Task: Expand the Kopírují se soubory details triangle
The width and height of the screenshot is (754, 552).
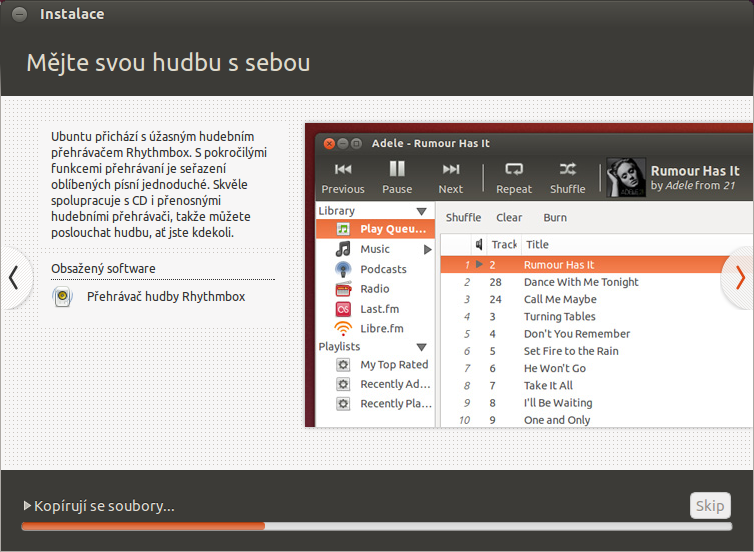Action: coord(27,505)
